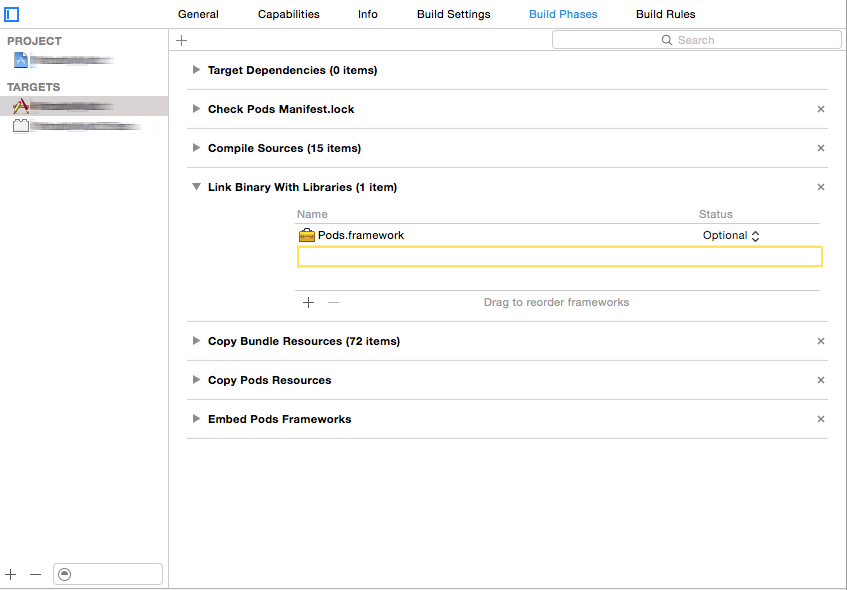Open the Optional status dropdown
The width and height of the screenshot is (847, 590).
point(731,235)
